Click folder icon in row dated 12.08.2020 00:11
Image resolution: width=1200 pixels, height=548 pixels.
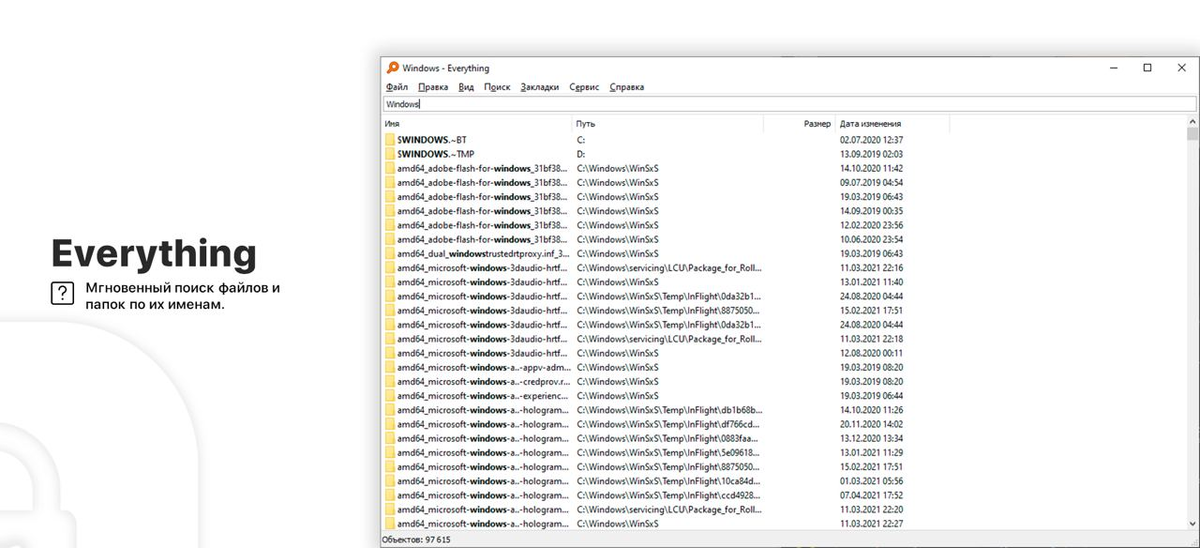390,353
